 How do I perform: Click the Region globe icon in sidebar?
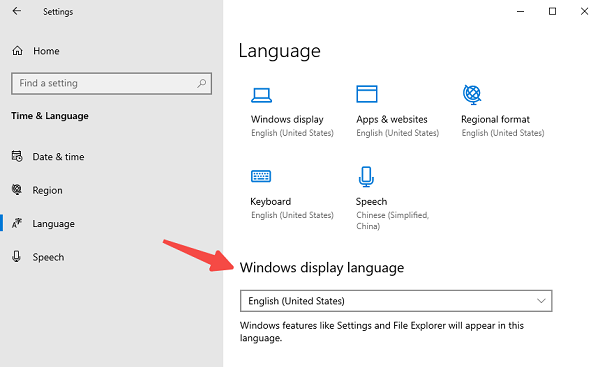pyautogui.click(x=17, y=189)
